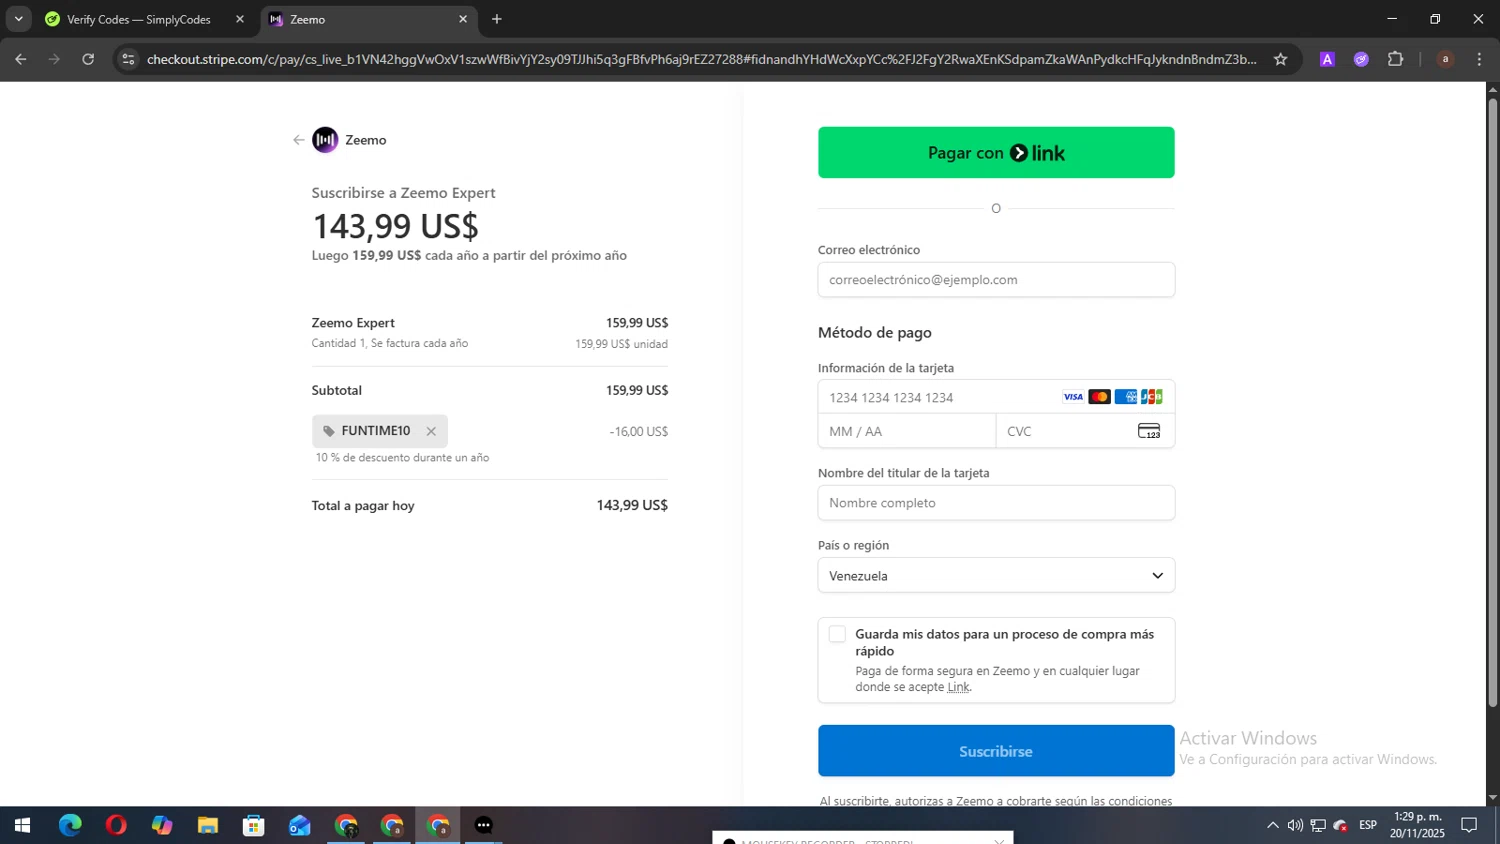Click the page vertical scrollbar
The image size is (1500, 844).
pos(1492,403)
